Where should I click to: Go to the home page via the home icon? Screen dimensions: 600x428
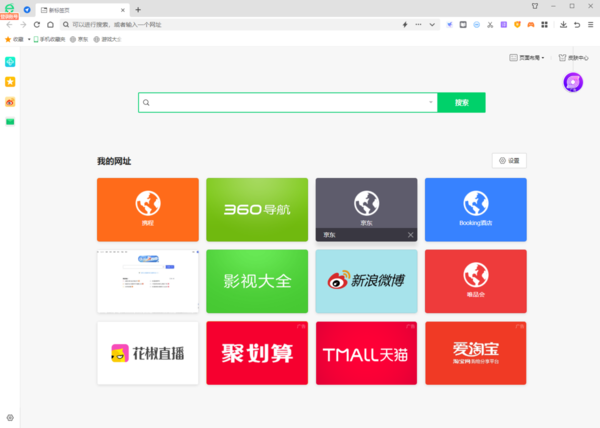coord(51,24)
